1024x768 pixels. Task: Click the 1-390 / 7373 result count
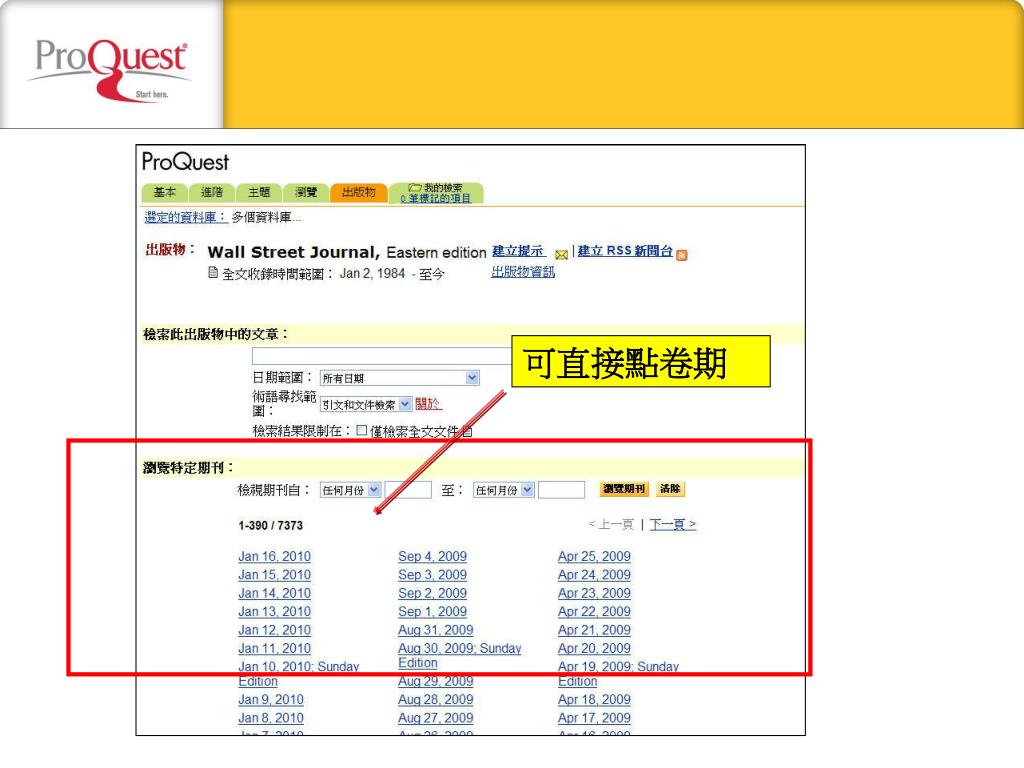click(x=270, y=525)
